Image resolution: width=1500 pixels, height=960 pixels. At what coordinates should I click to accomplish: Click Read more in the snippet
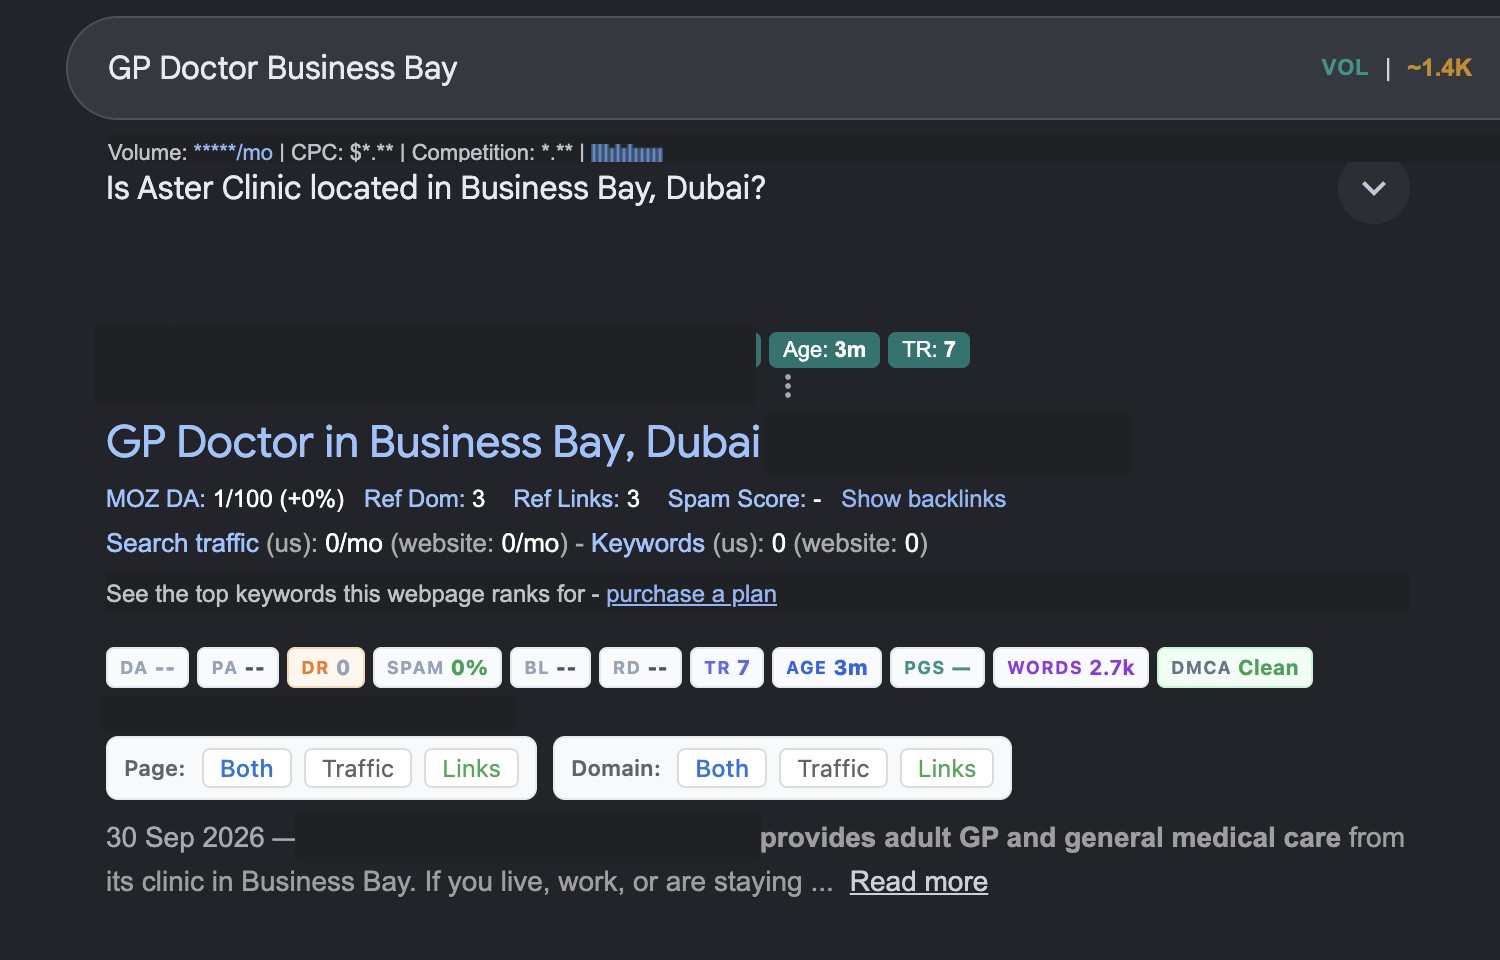tap(919, 882)
